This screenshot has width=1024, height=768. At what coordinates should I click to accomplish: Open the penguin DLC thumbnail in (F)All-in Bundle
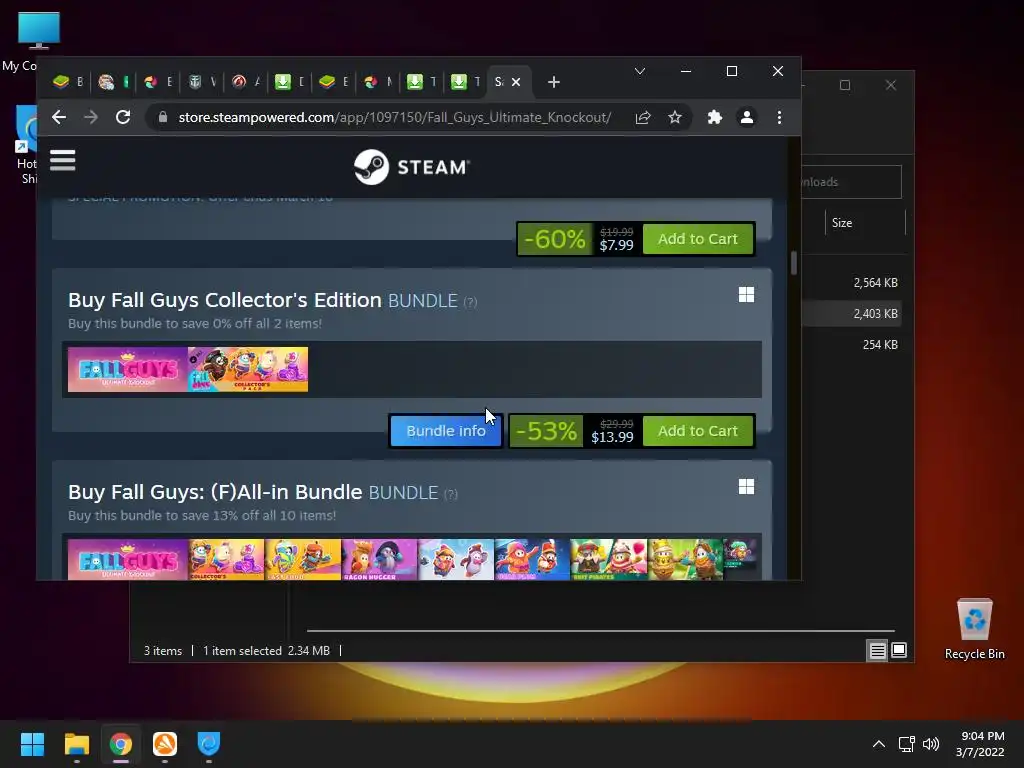click(456, 560)
